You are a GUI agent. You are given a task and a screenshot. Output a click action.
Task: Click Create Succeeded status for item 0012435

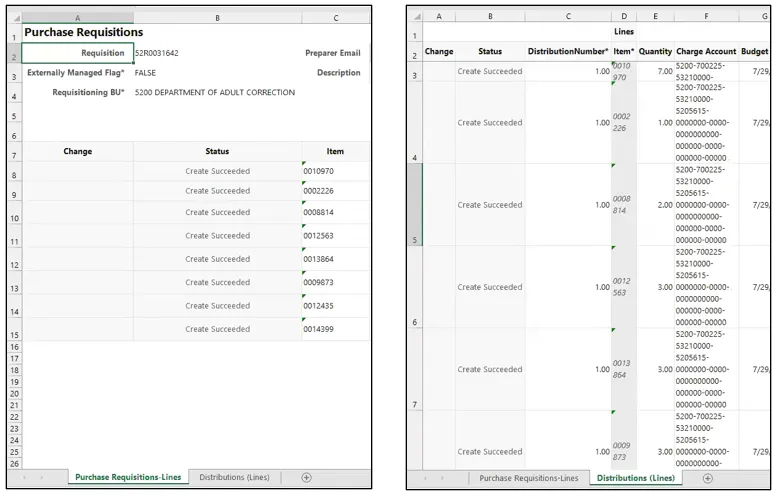(x=218, y=306)
